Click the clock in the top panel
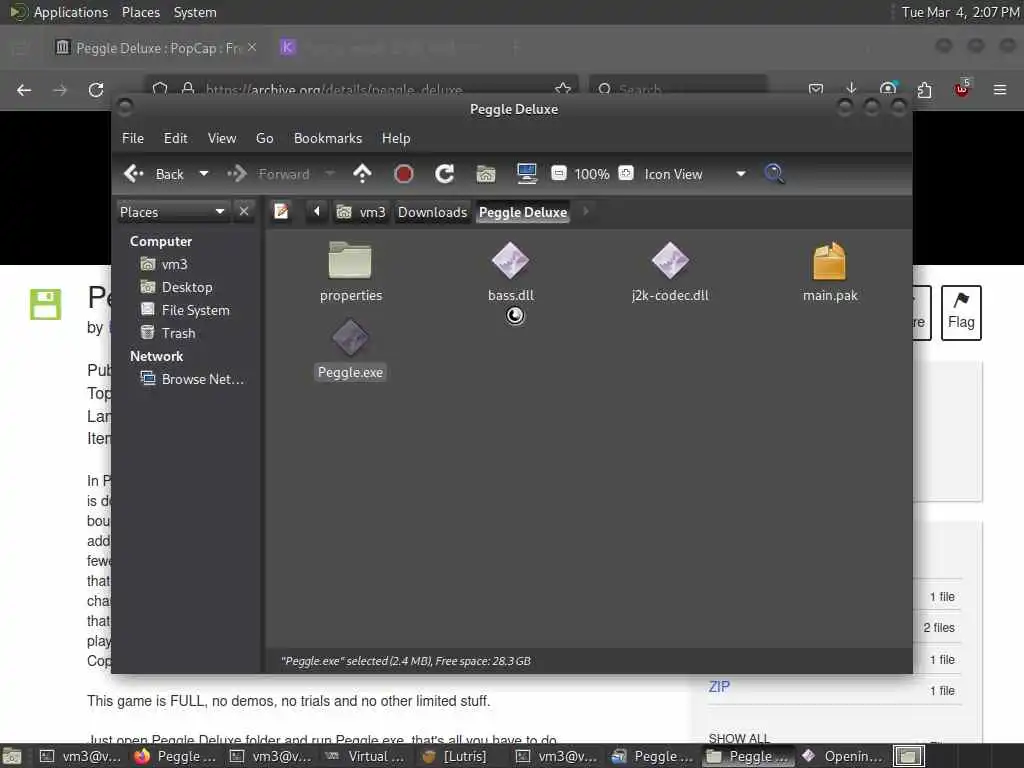 [960, 12]
